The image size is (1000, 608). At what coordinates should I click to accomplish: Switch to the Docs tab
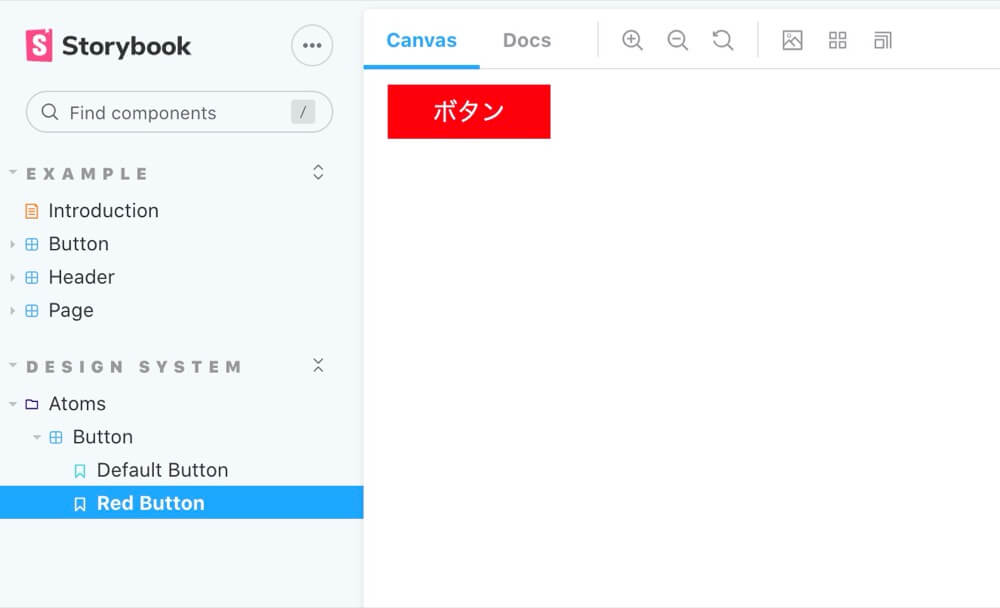pyautogui.click(x=526, y=40)
